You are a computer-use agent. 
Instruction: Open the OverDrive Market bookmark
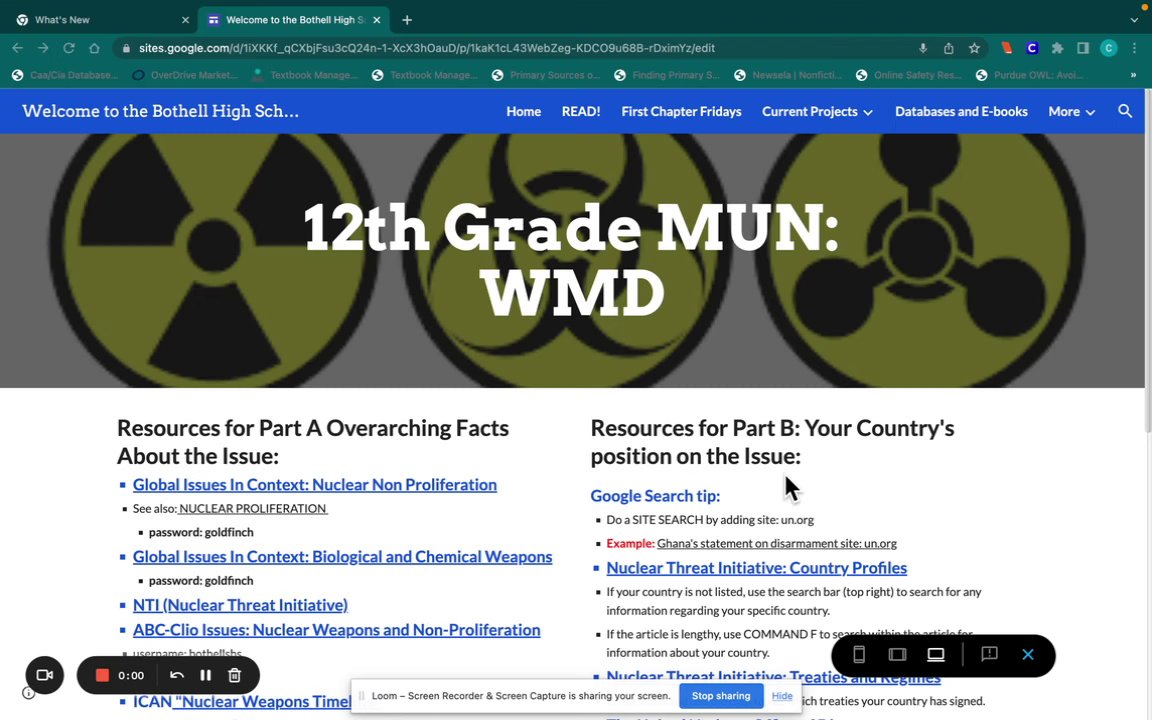coord(185,74)
